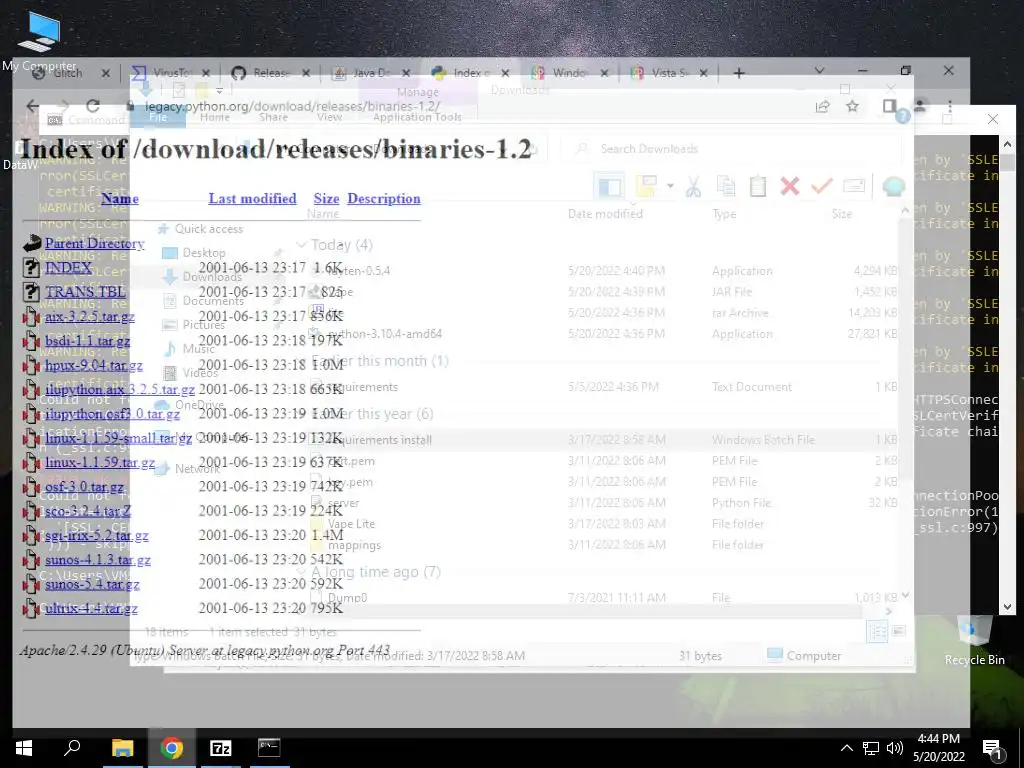Open the Parent Directory link
This screenshot has height=768, width=1024.
(95, 244)
